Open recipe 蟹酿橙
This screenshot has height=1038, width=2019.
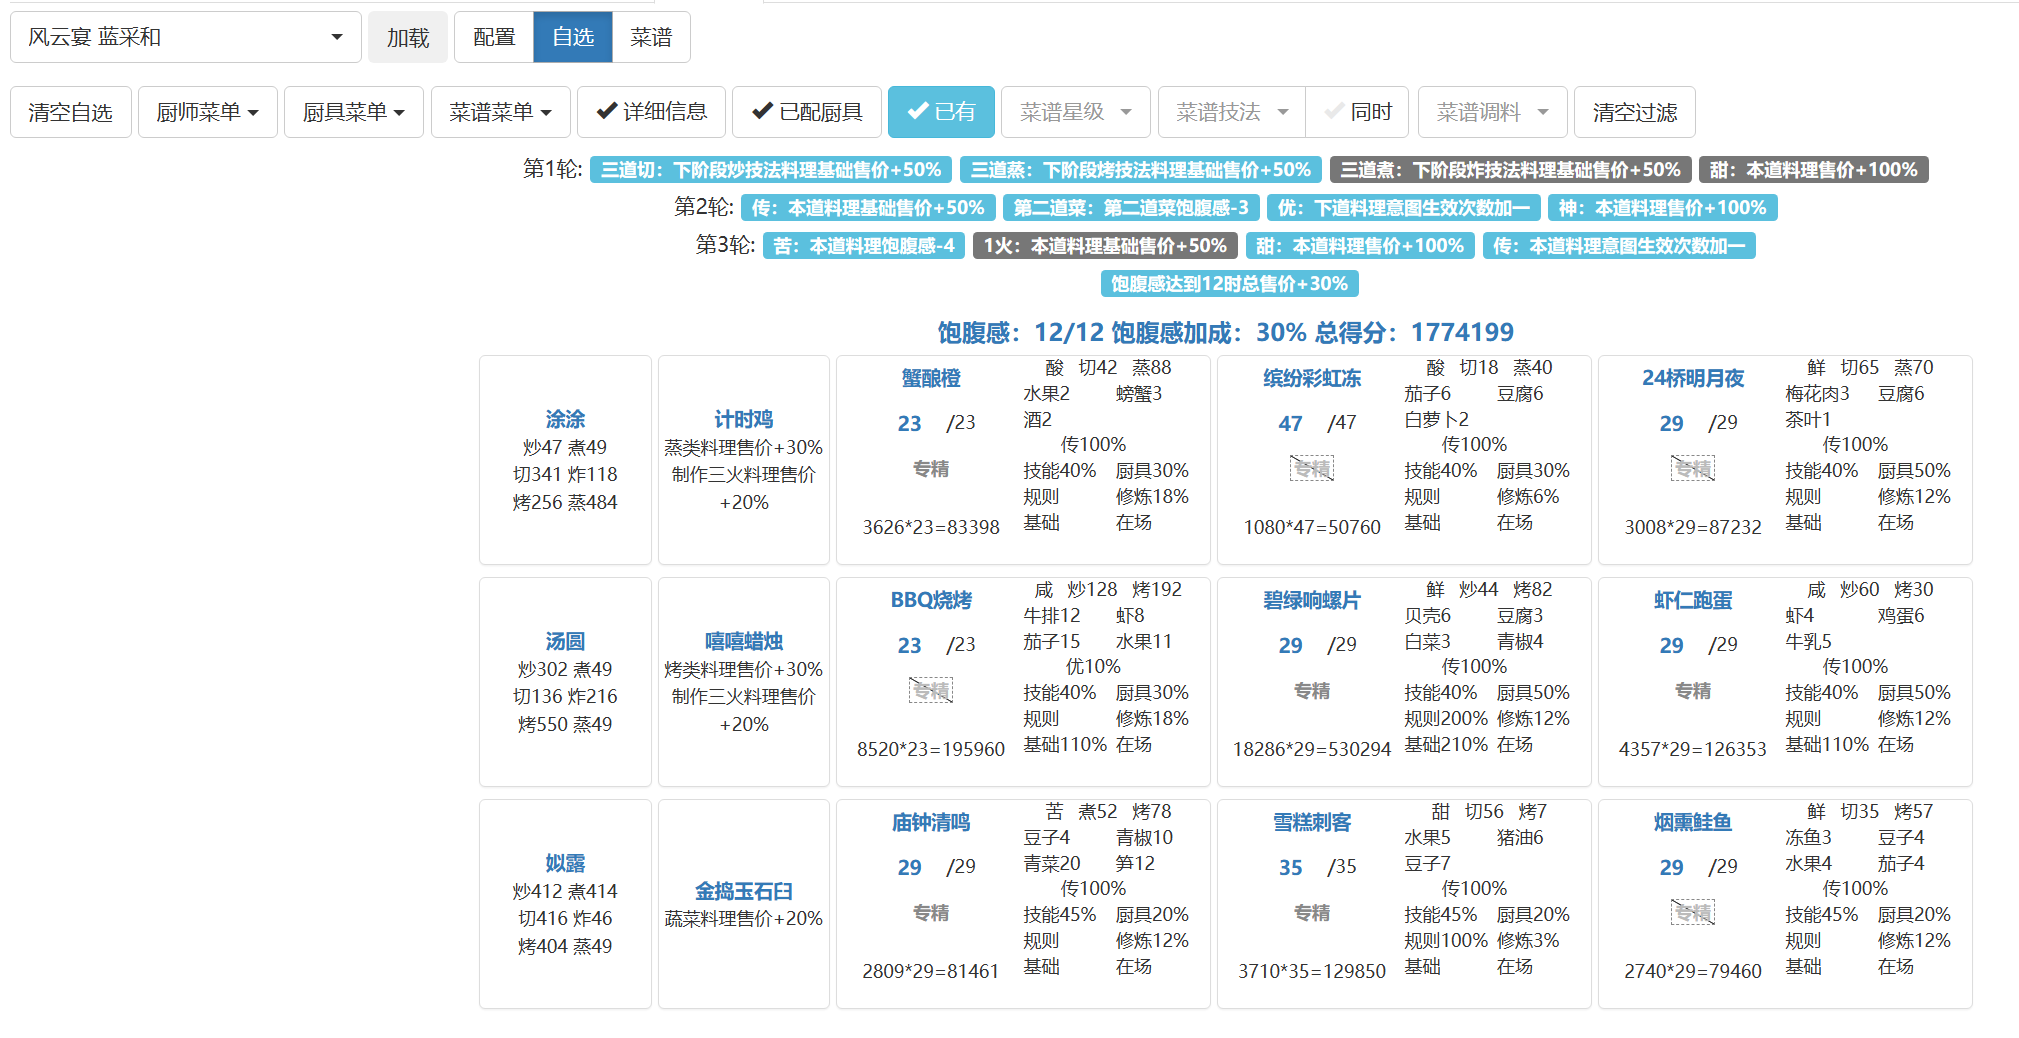[931, 378]
